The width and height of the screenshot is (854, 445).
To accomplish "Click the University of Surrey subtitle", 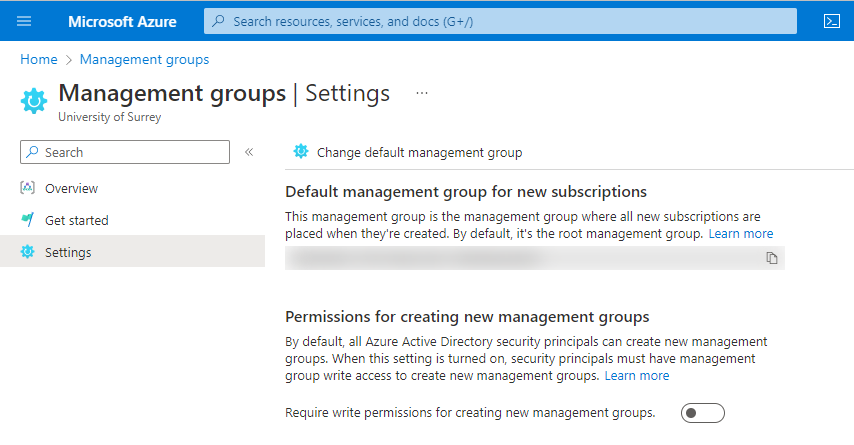I will 109,117.
